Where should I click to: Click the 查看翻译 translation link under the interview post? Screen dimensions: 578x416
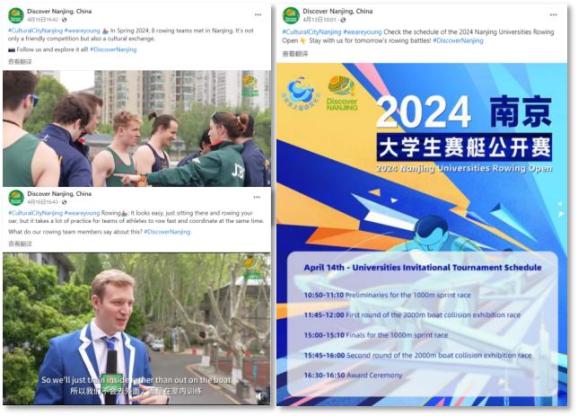(x=20, y=244)
